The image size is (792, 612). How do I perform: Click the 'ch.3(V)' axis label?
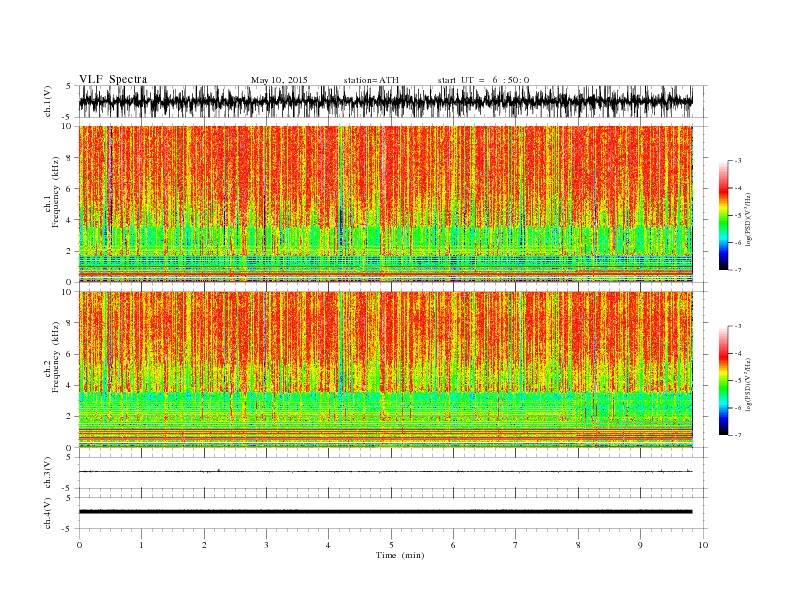(48, 473)
